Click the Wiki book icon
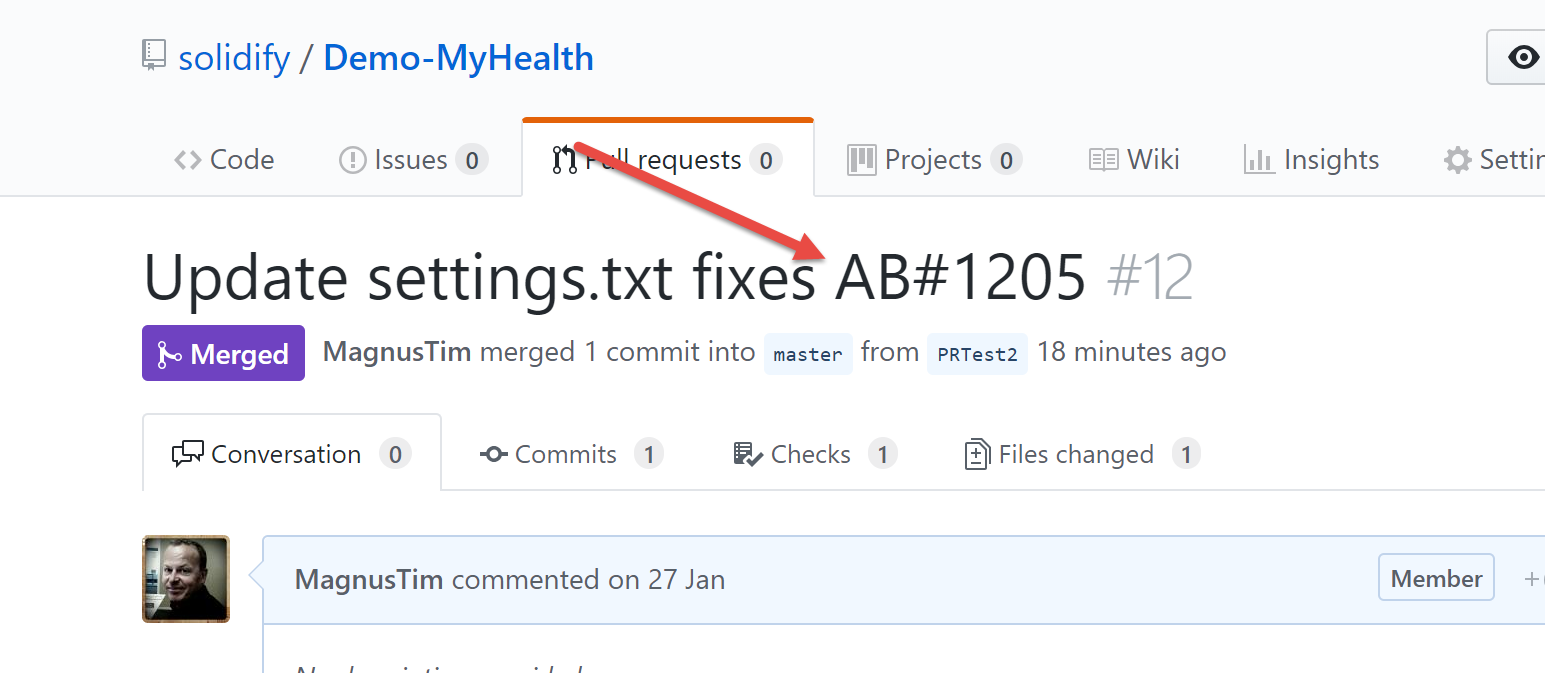This screenshot has width=1545, height=673. click(x=1104, y=160)
